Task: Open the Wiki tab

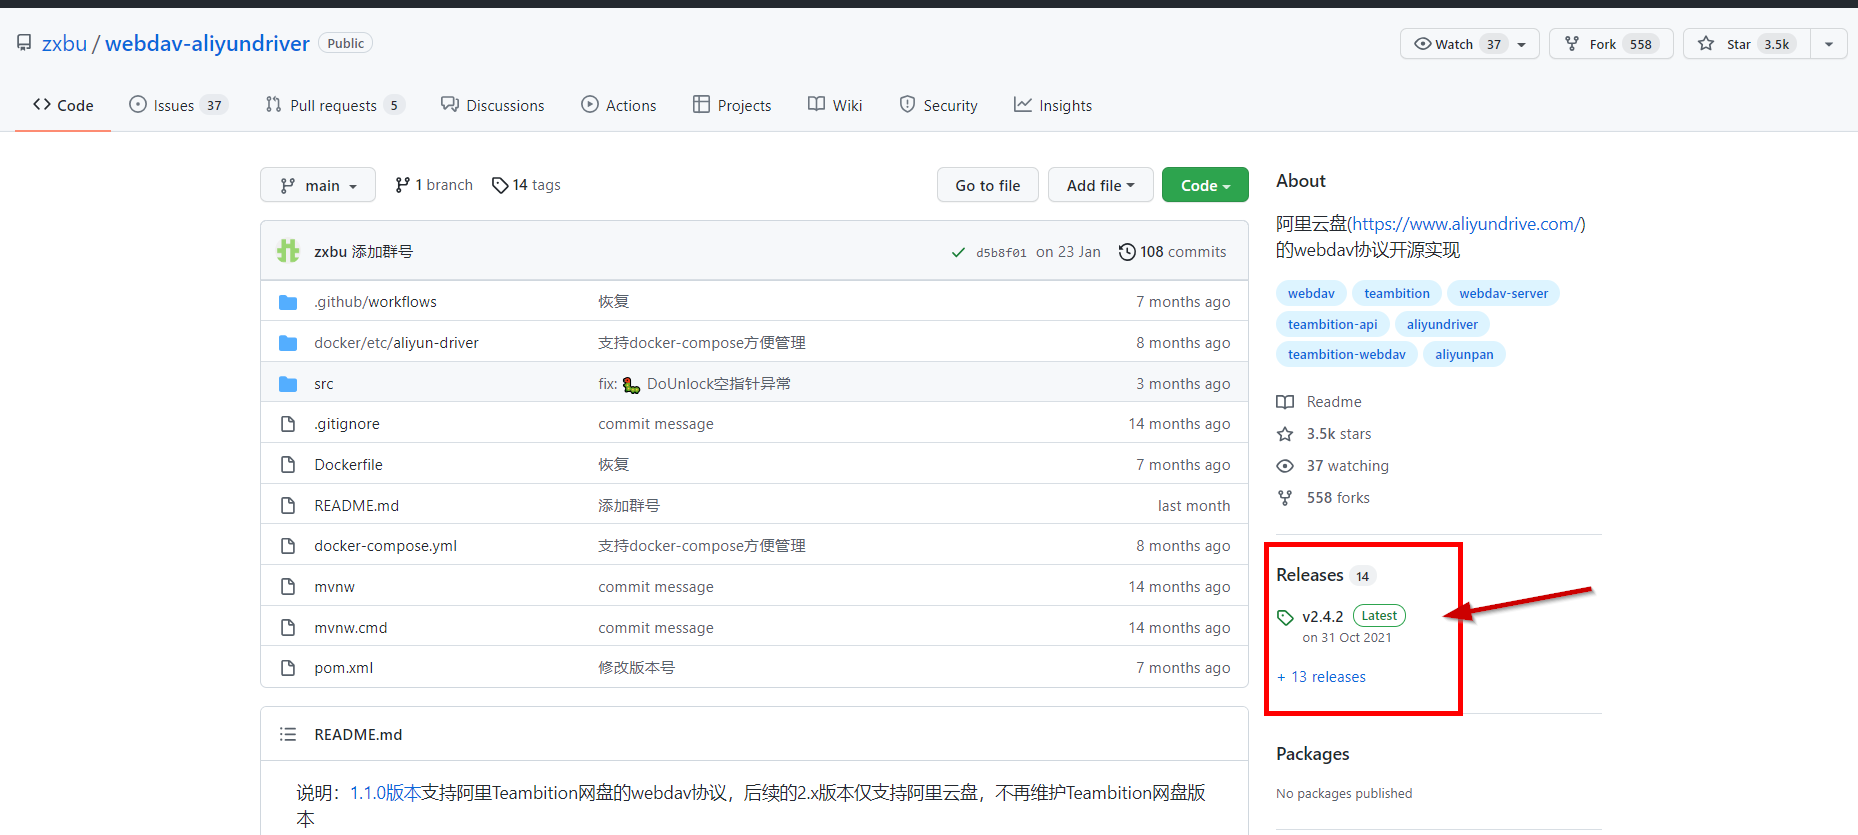Action: [x=835, y=105]
